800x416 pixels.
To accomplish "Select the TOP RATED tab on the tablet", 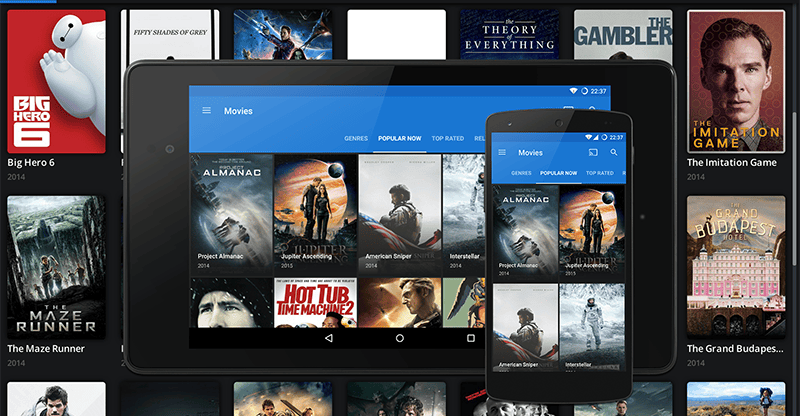I will (447, 138).
